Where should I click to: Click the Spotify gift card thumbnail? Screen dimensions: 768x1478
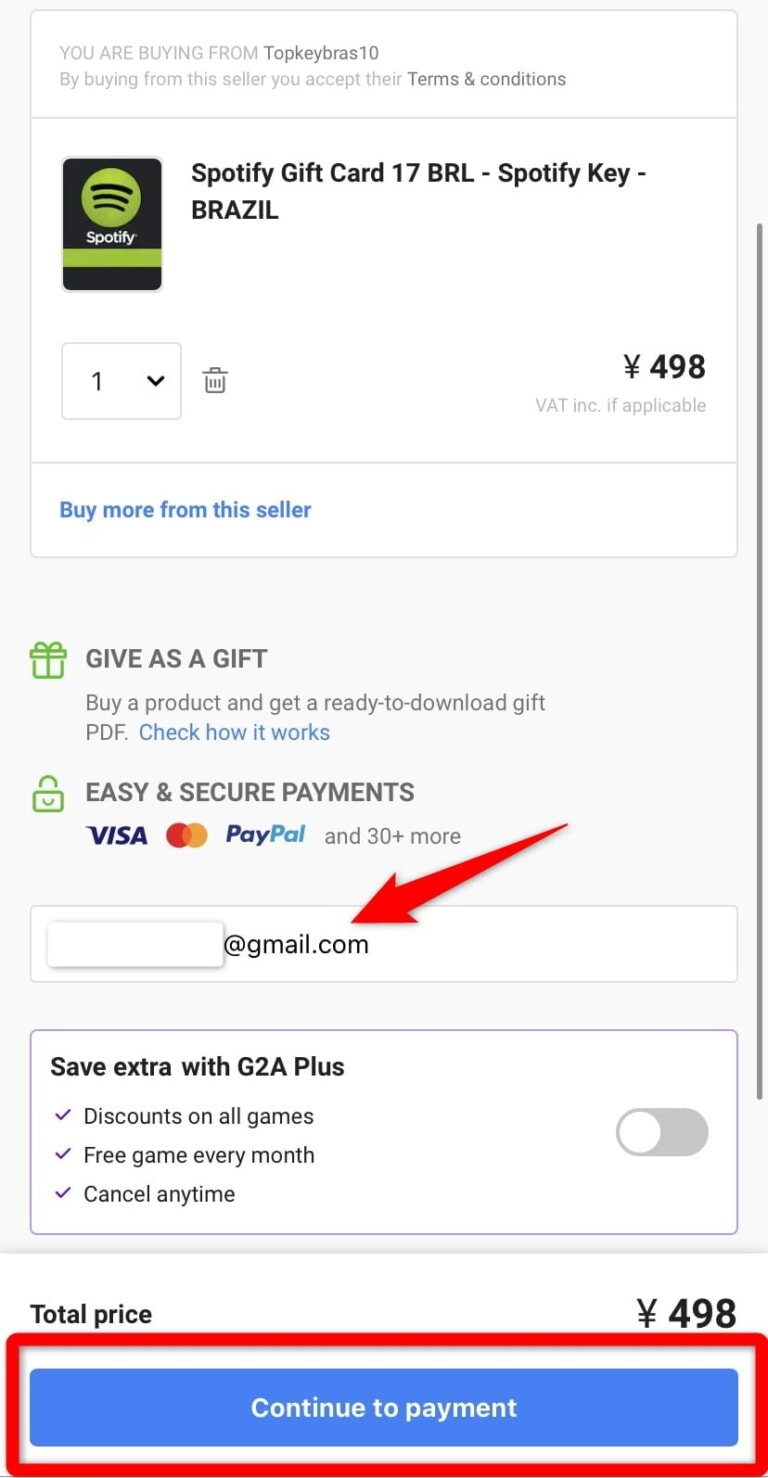pyautogui.click(x=112, y=224)
